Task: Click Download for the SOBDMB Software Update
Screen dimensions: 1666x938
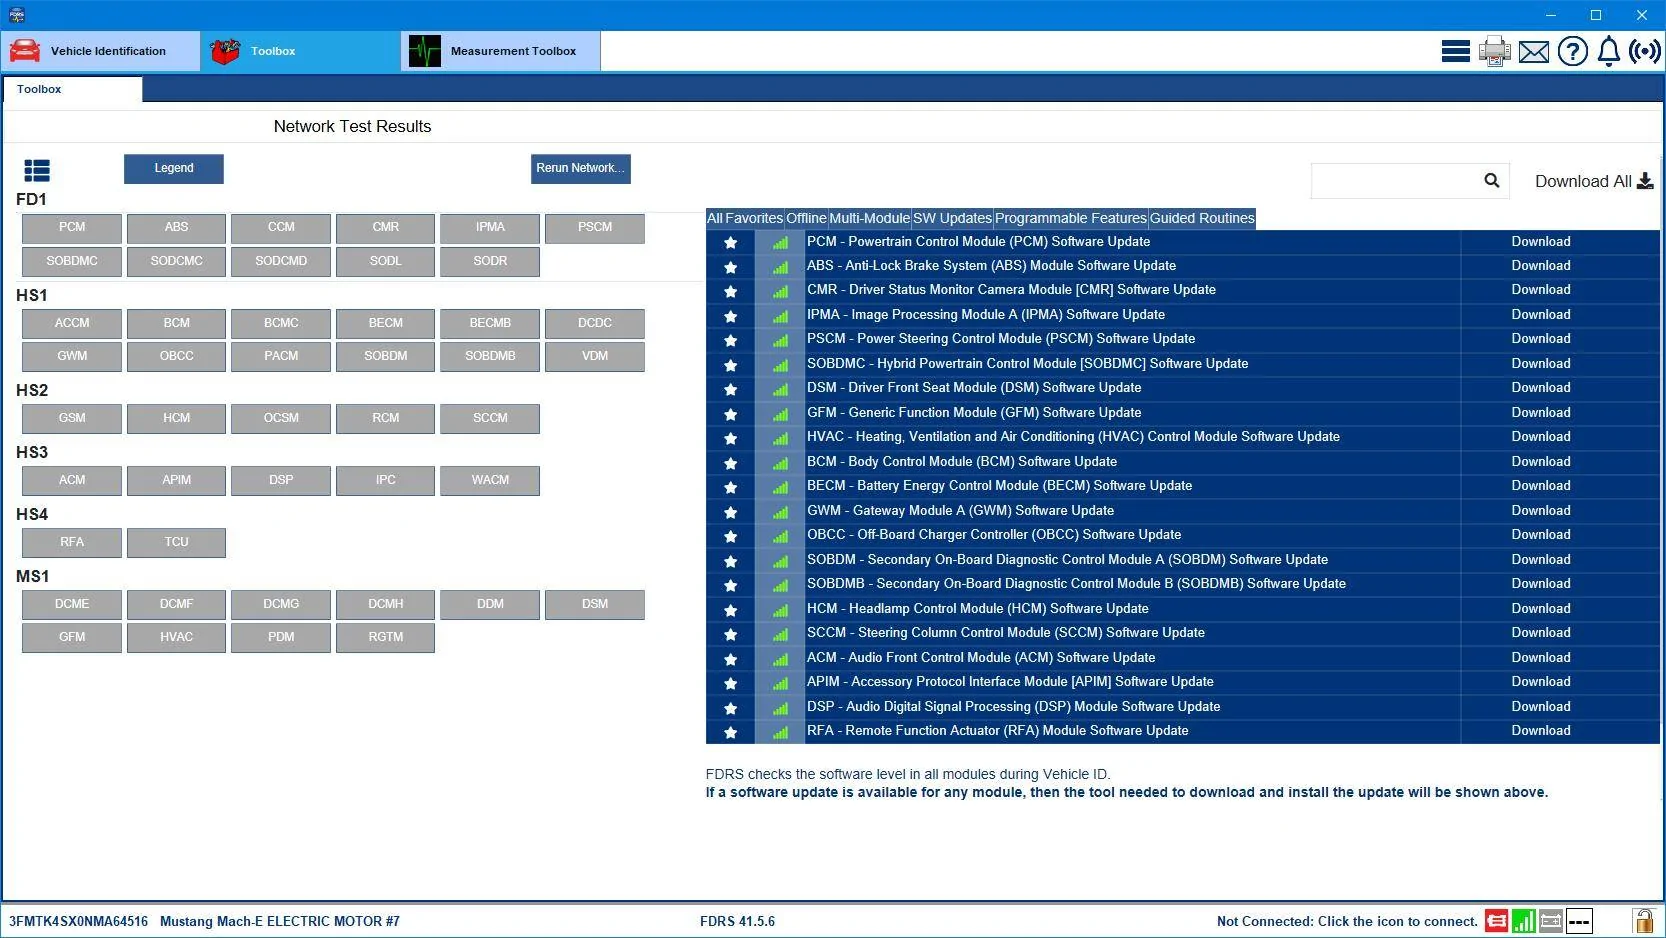Action: click(1541, 583)
